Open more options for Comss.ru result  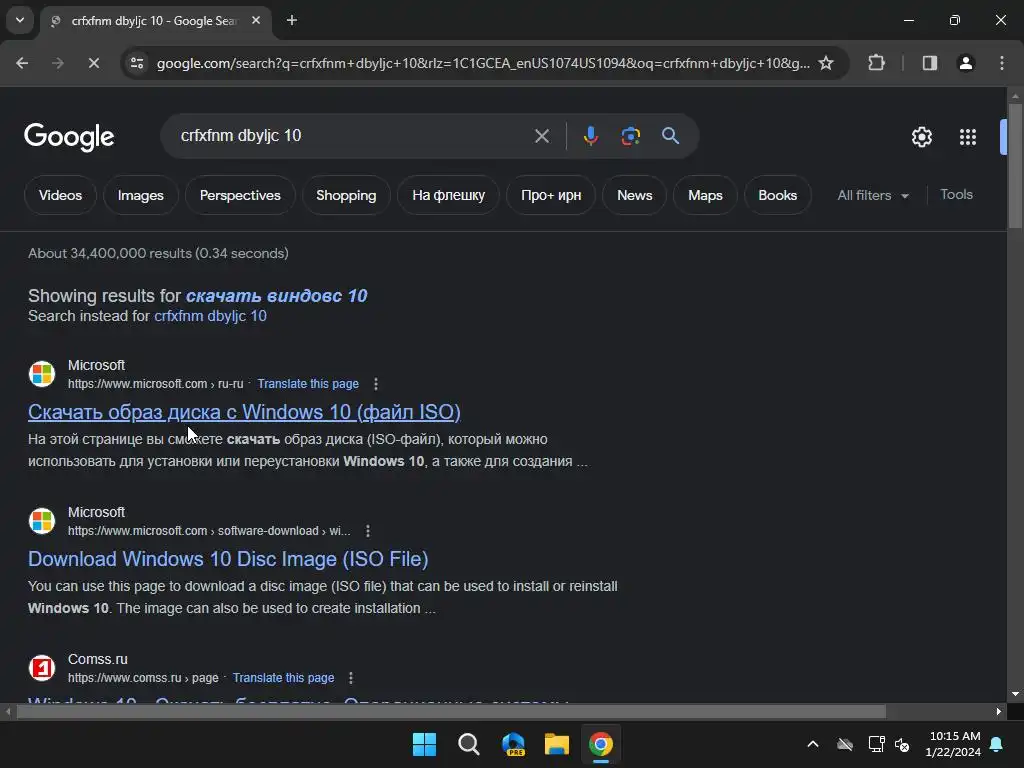tap(351, 678)
